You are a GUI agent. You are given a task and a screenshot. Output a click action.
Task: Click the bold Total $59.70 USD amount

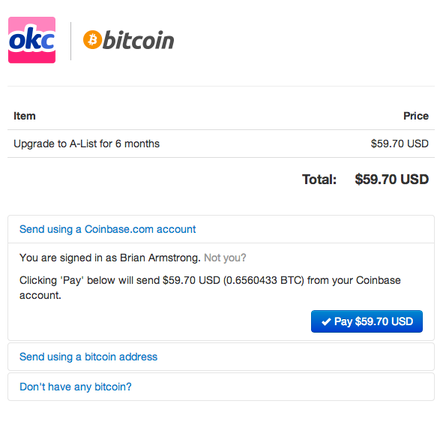(x=392, y=179)
